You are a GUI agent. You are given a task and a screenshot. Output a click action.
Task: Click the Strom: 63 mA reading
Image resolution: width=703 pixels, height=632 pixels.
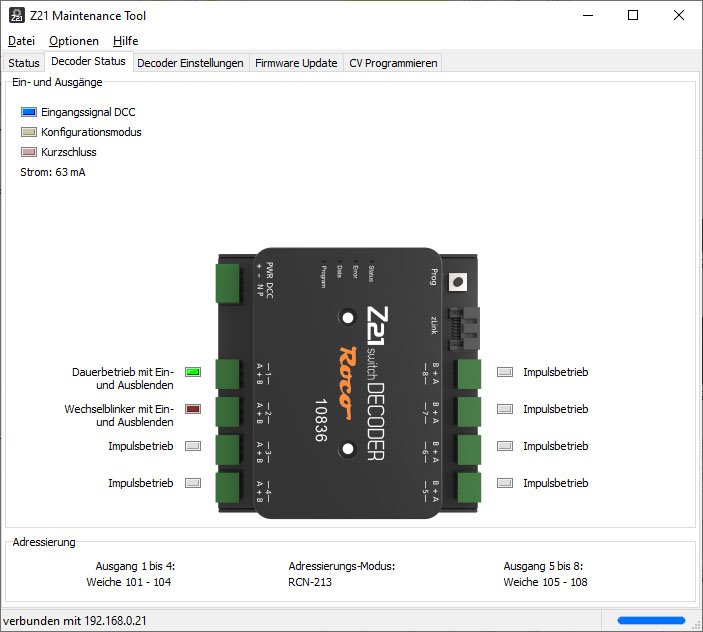[52, 172]
